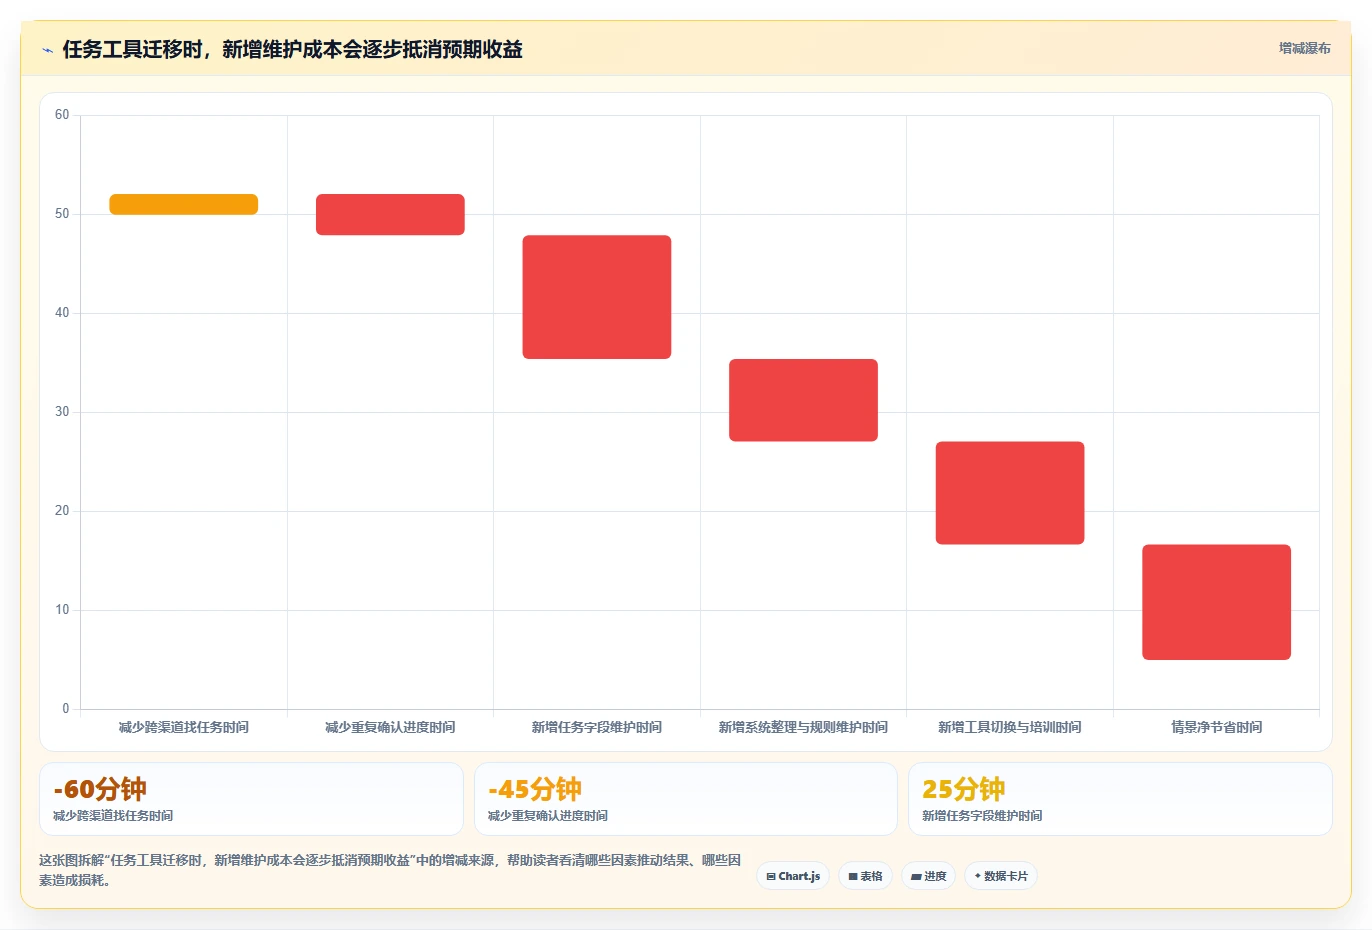The image size is (1372, 930).
Task: Click axis label 减少跨渠道找任务时间
Action: (x=184, y=727)
